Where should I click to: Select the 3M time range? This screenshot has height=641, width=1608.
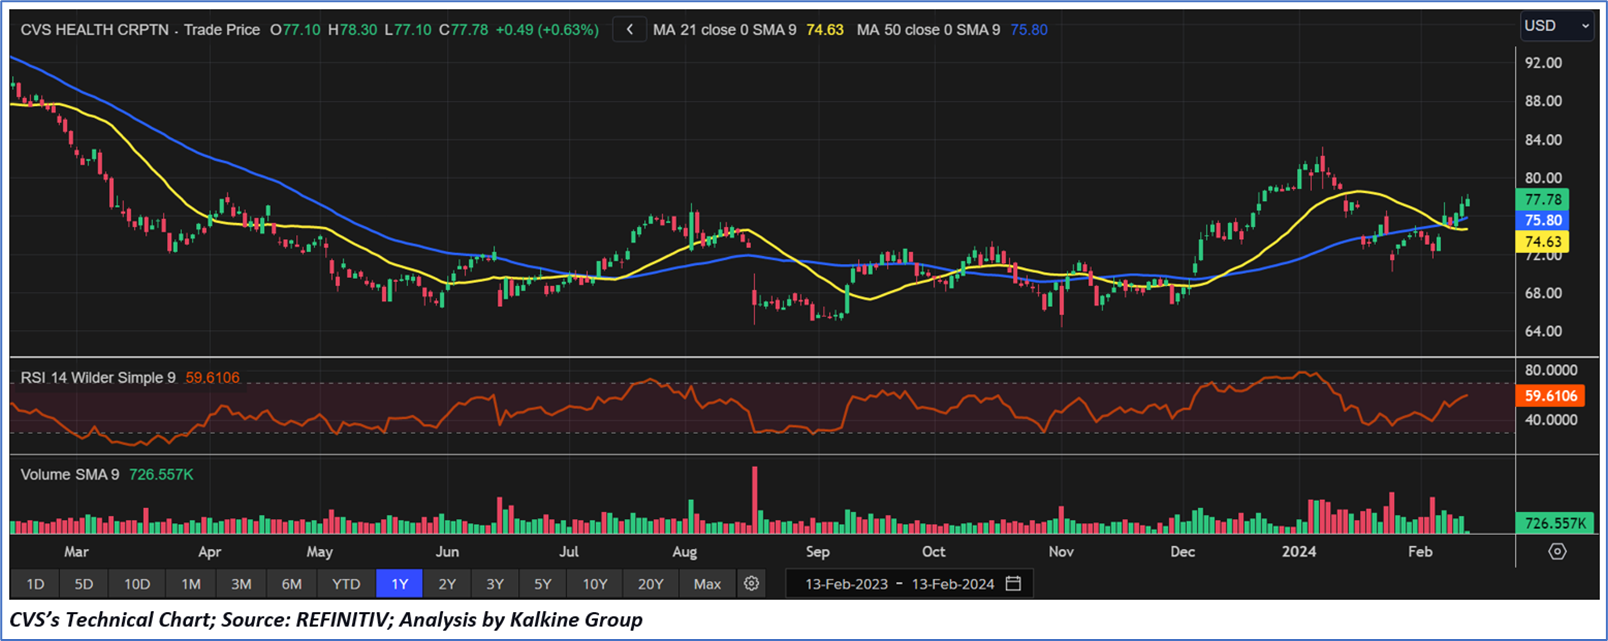pyautogui.click(x=241, y=584)
